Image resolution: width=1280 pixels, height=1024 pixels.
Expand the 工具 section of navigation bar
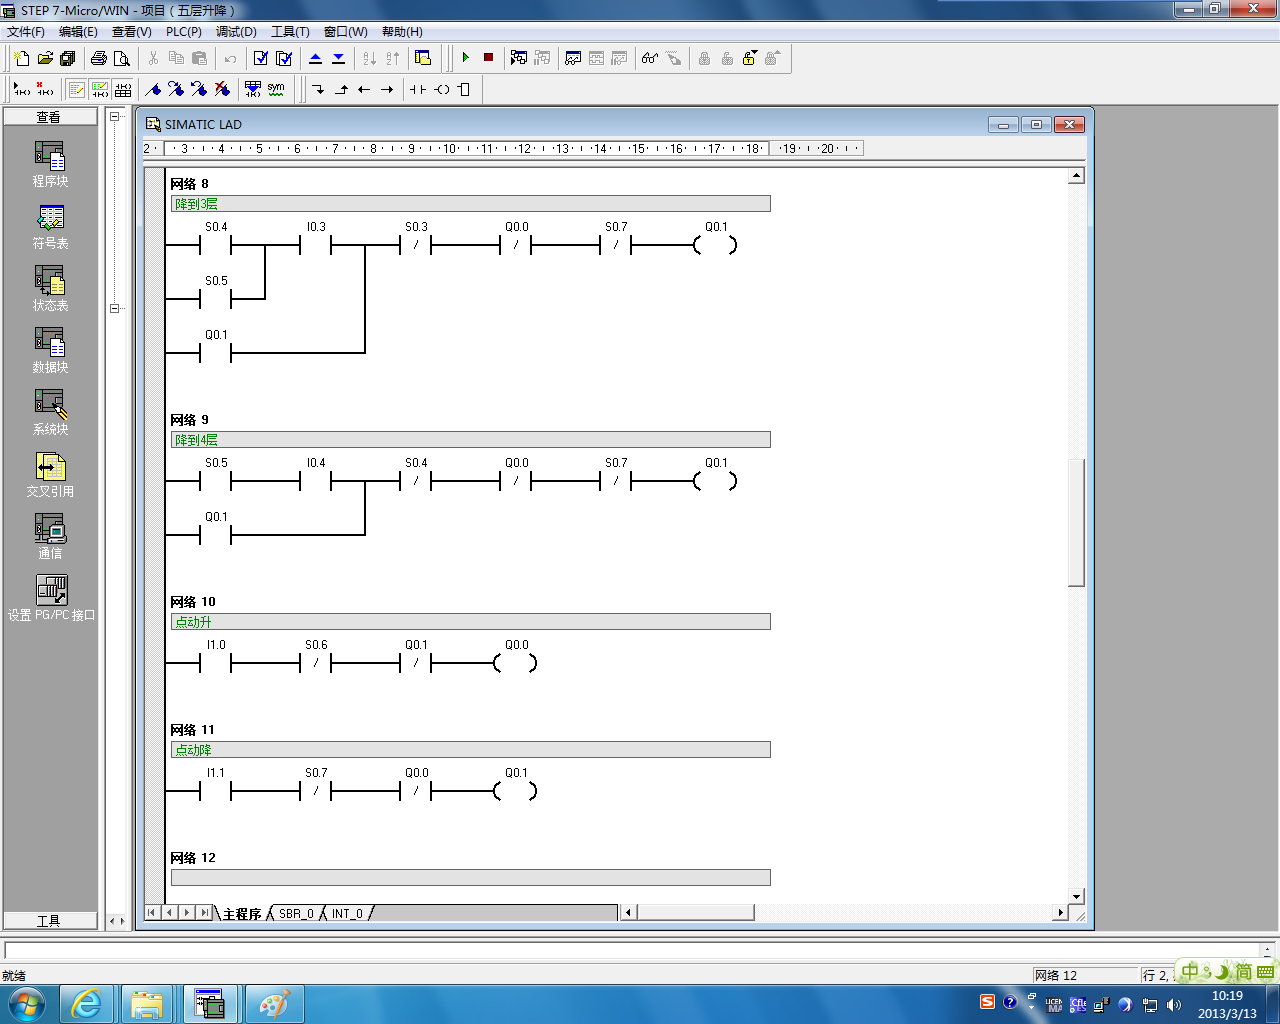coord(50,921)
